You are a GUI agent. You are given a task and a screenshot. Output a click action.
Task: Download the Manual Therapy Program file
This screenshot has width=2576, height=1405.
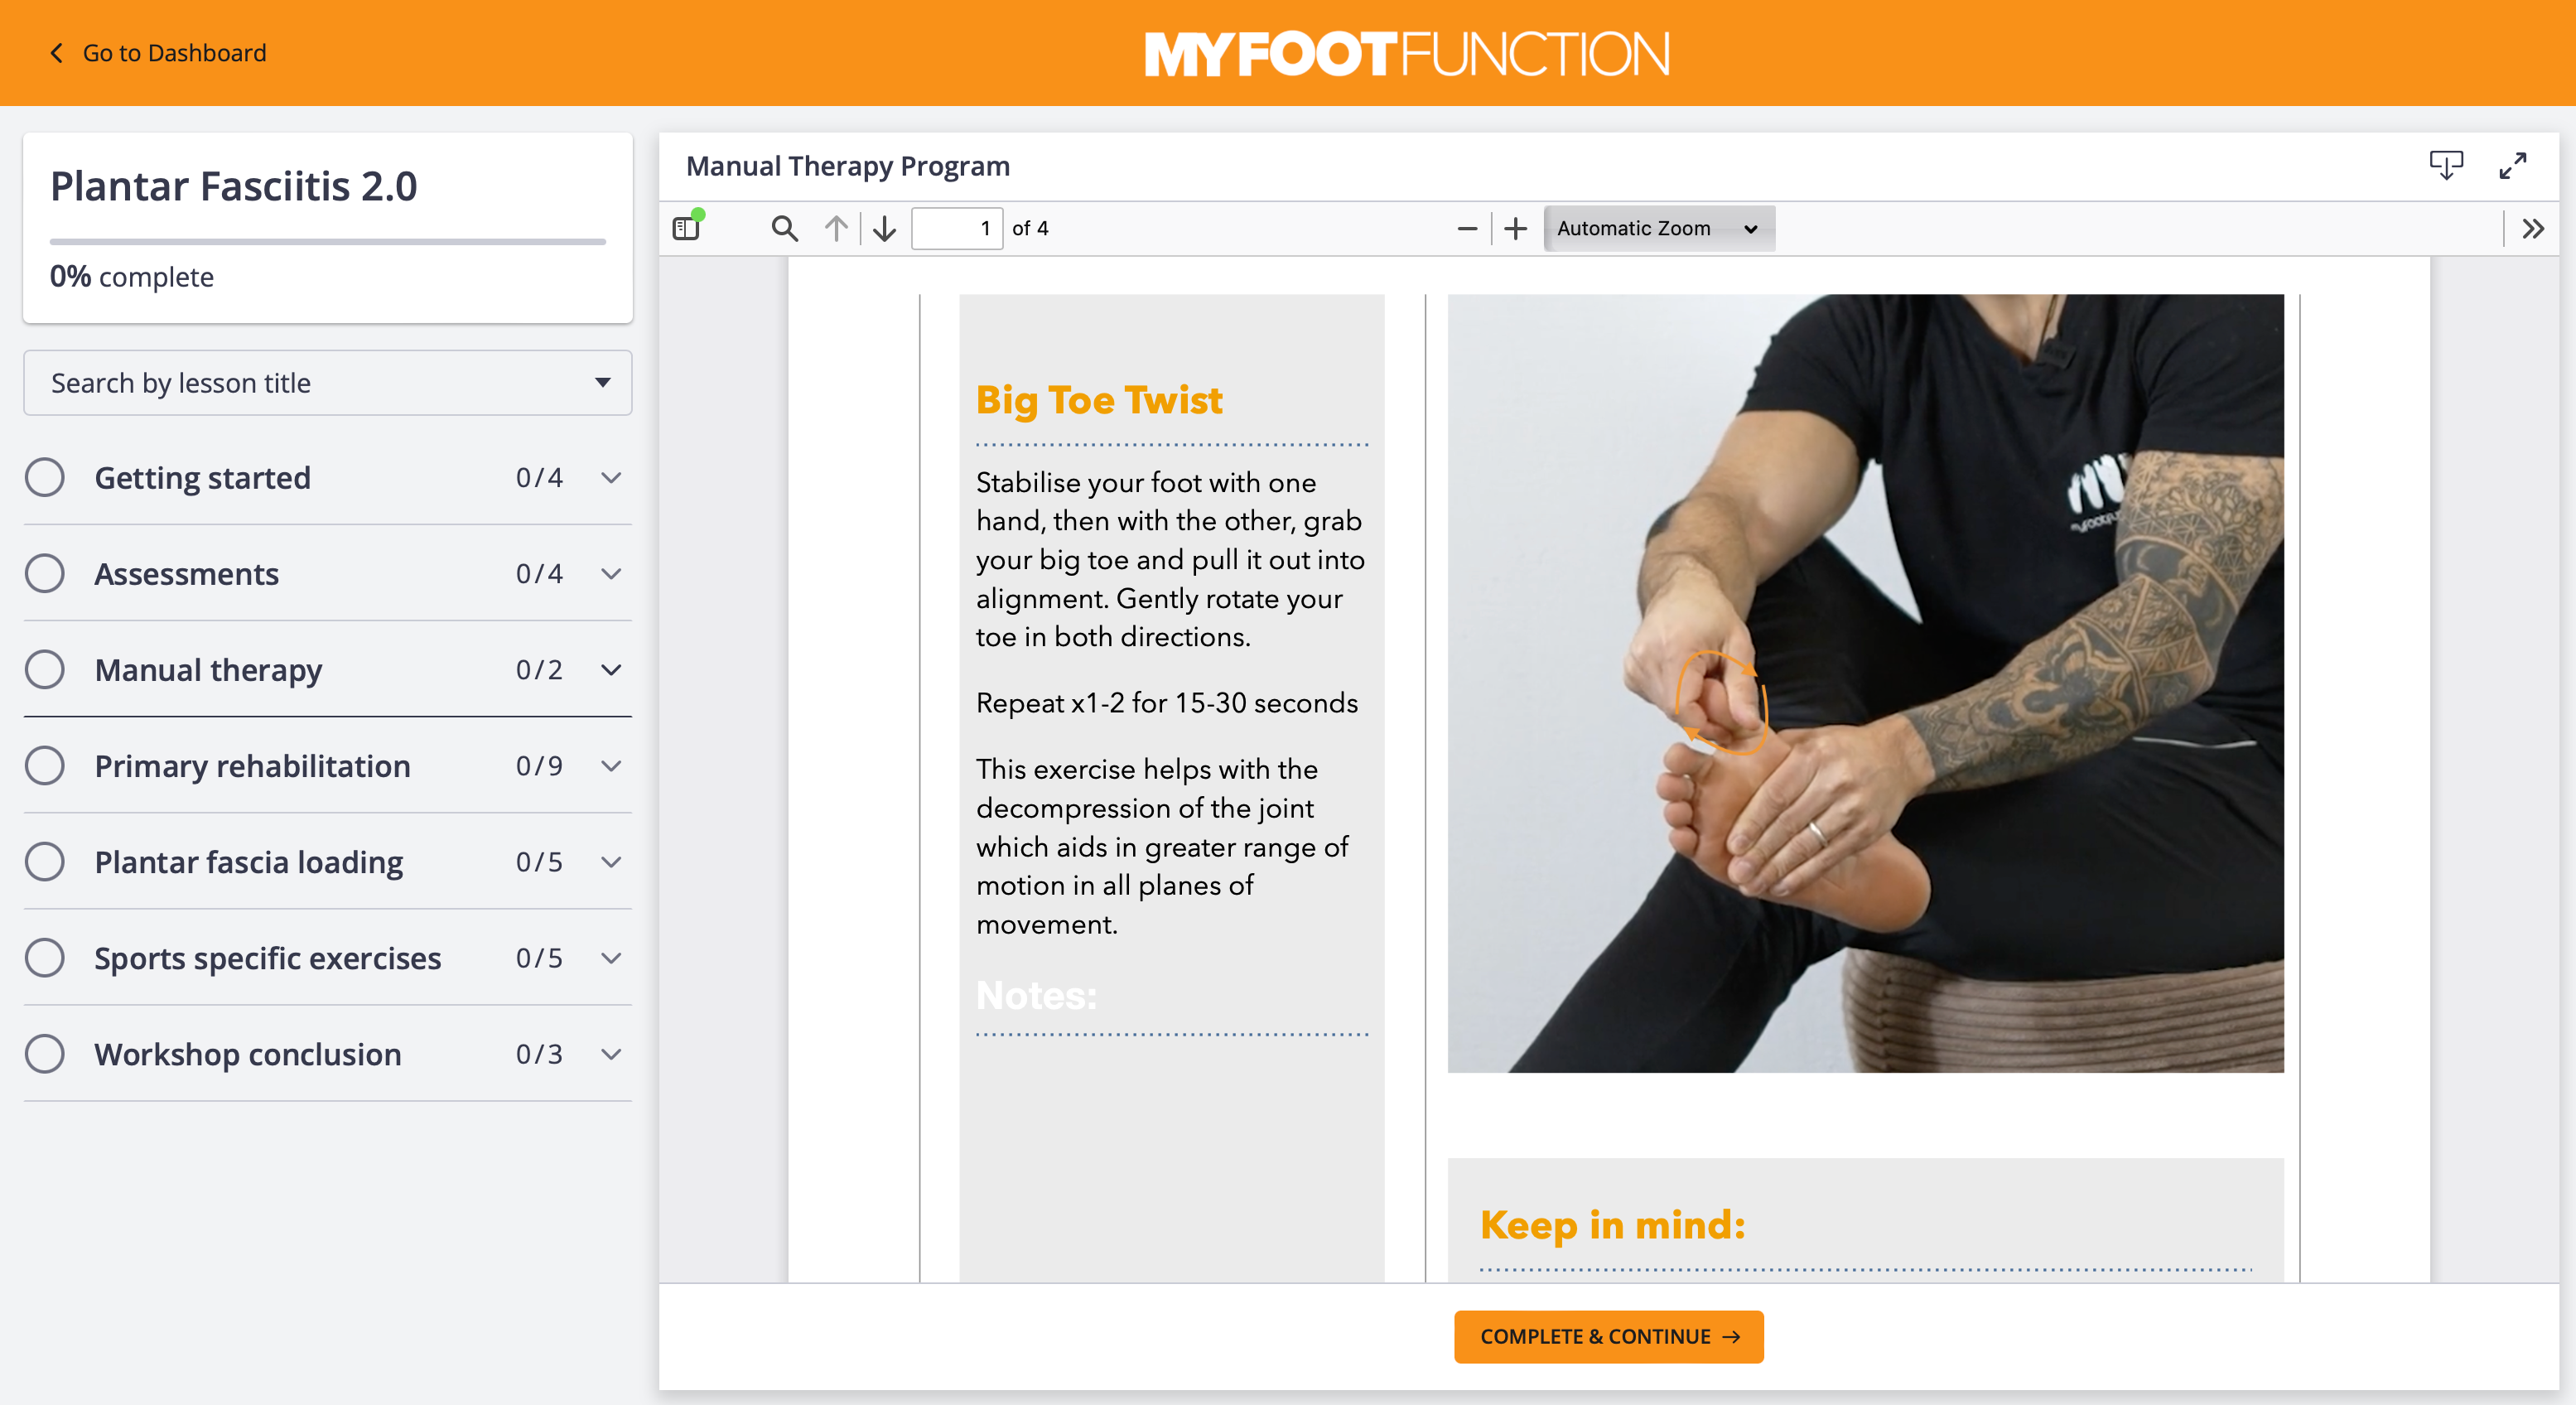click(2446, 165)
